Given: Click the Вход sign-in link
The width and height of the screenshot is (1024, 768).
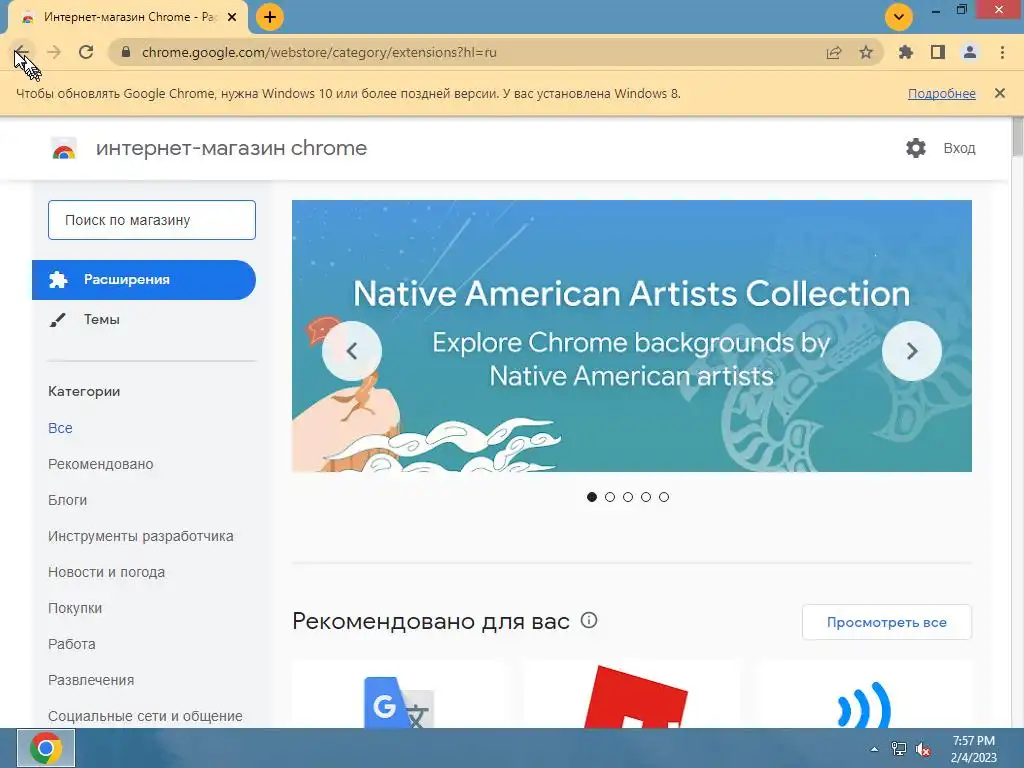Looking at the screenshot, I should 959,148.
